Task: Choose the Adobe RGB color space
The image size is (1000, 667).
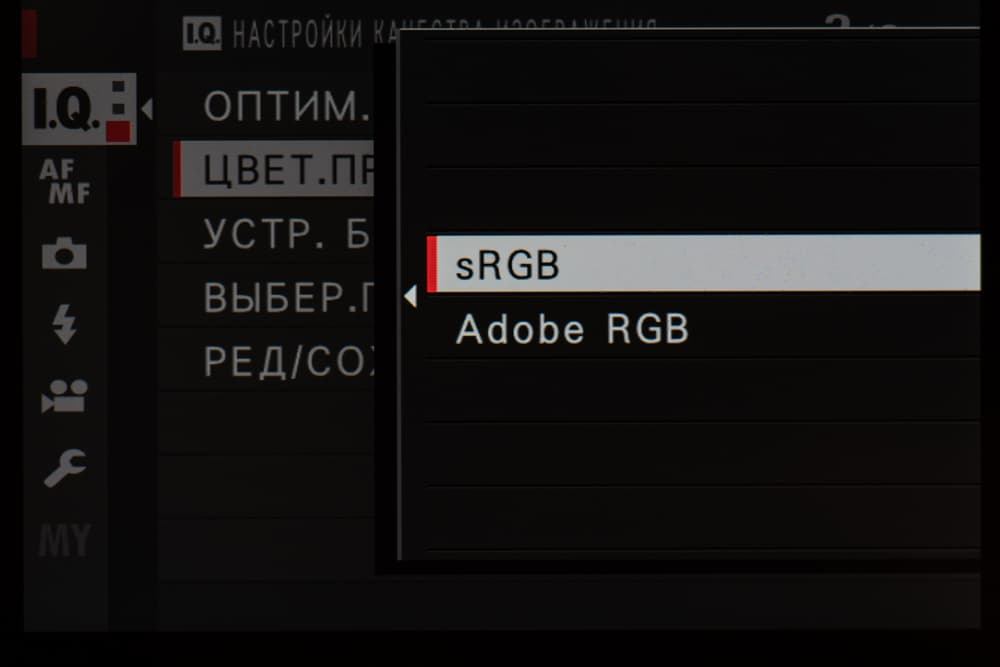Action: (x=572, y=330)
